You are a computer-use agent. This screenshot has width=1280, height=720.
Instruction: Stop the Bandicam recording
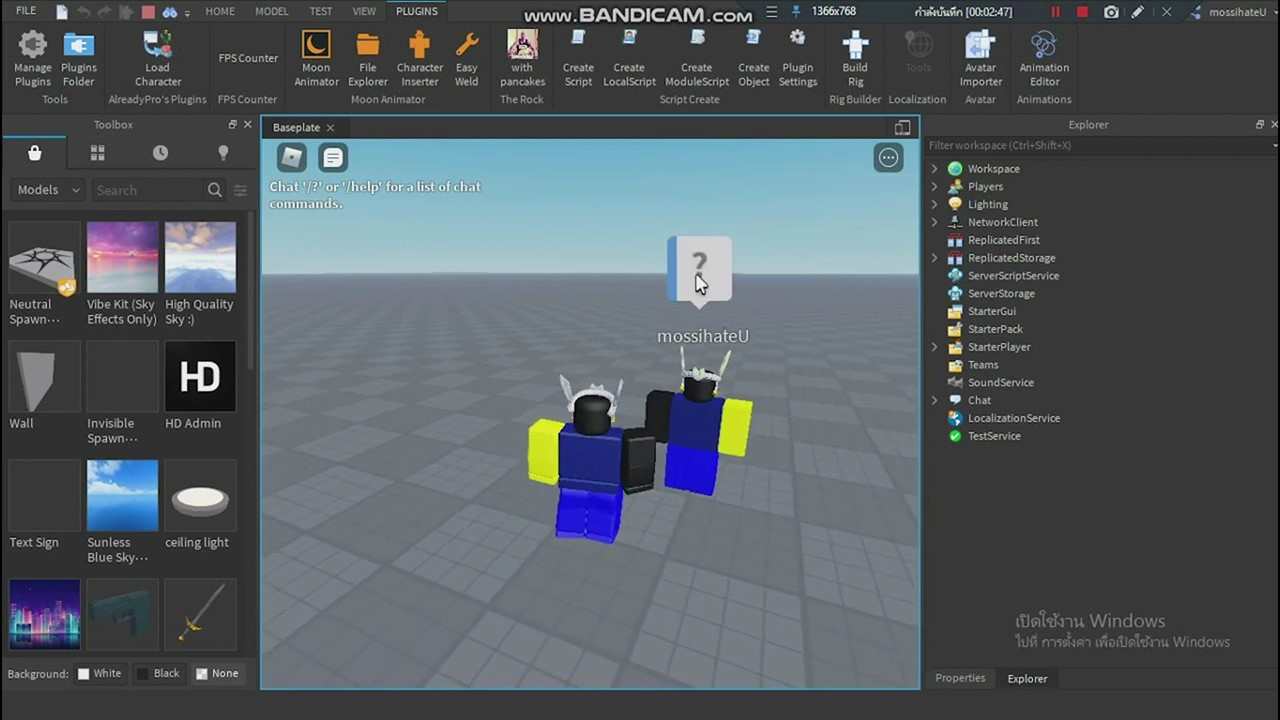click(x=1082, y=12)
